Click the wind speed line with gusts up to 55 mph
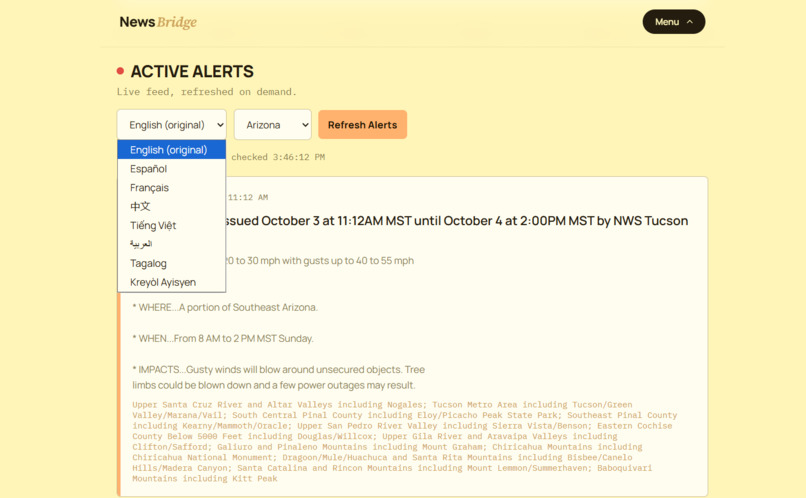 (x=320, y=261)
